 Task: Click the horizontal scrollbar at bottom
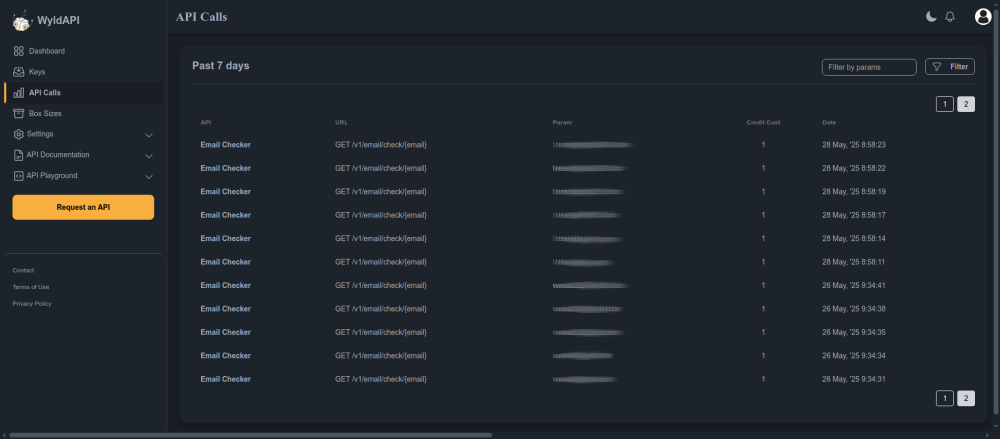[x=250, y=435]
